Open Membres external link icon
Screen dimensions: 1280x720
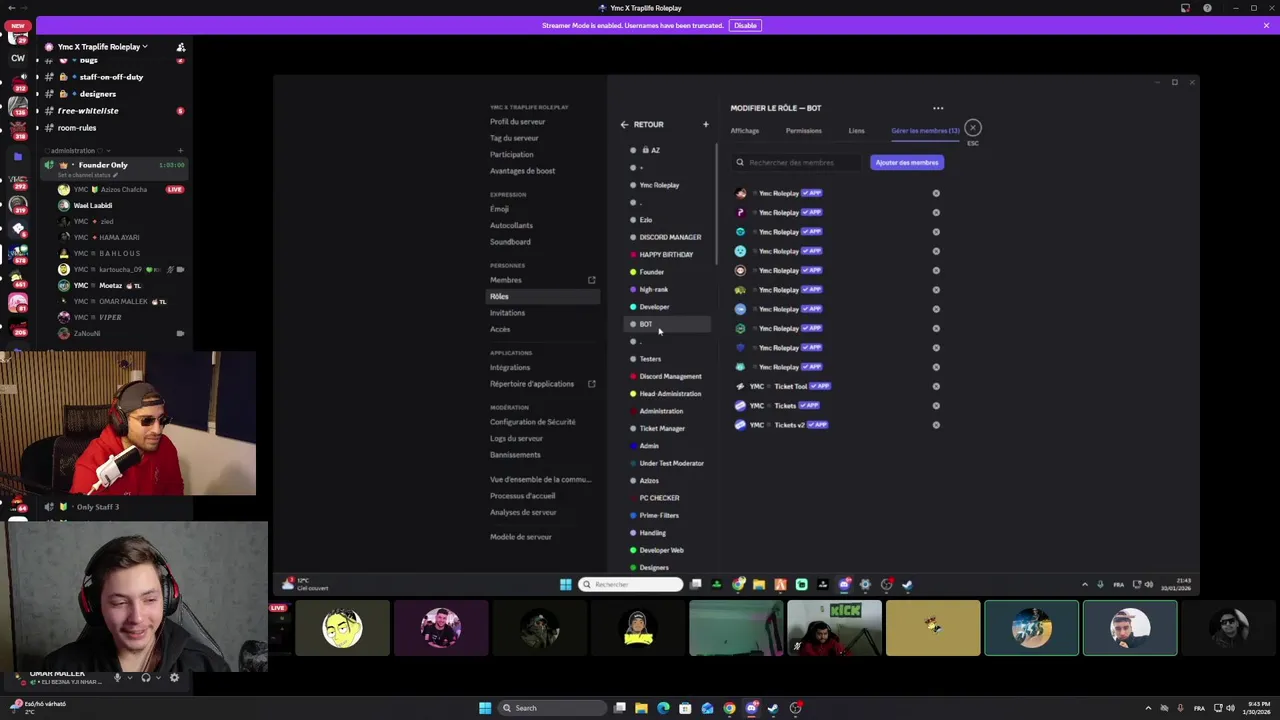(x=591, y=280)
